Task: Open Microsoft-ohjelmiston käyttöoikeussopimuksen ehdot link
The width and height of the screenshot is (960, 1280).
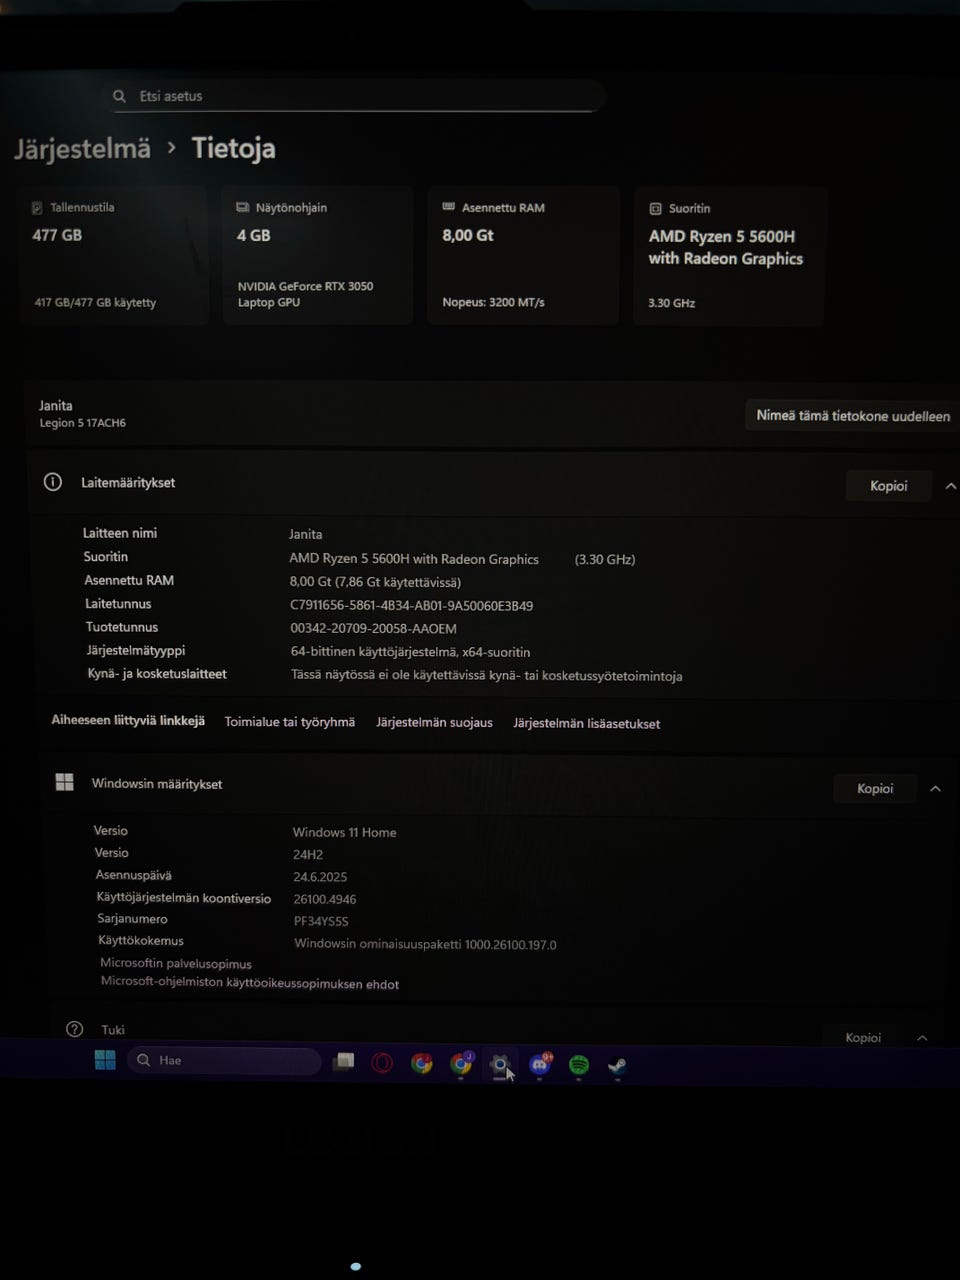Action: pyautogui.click(x=250, y=983)
